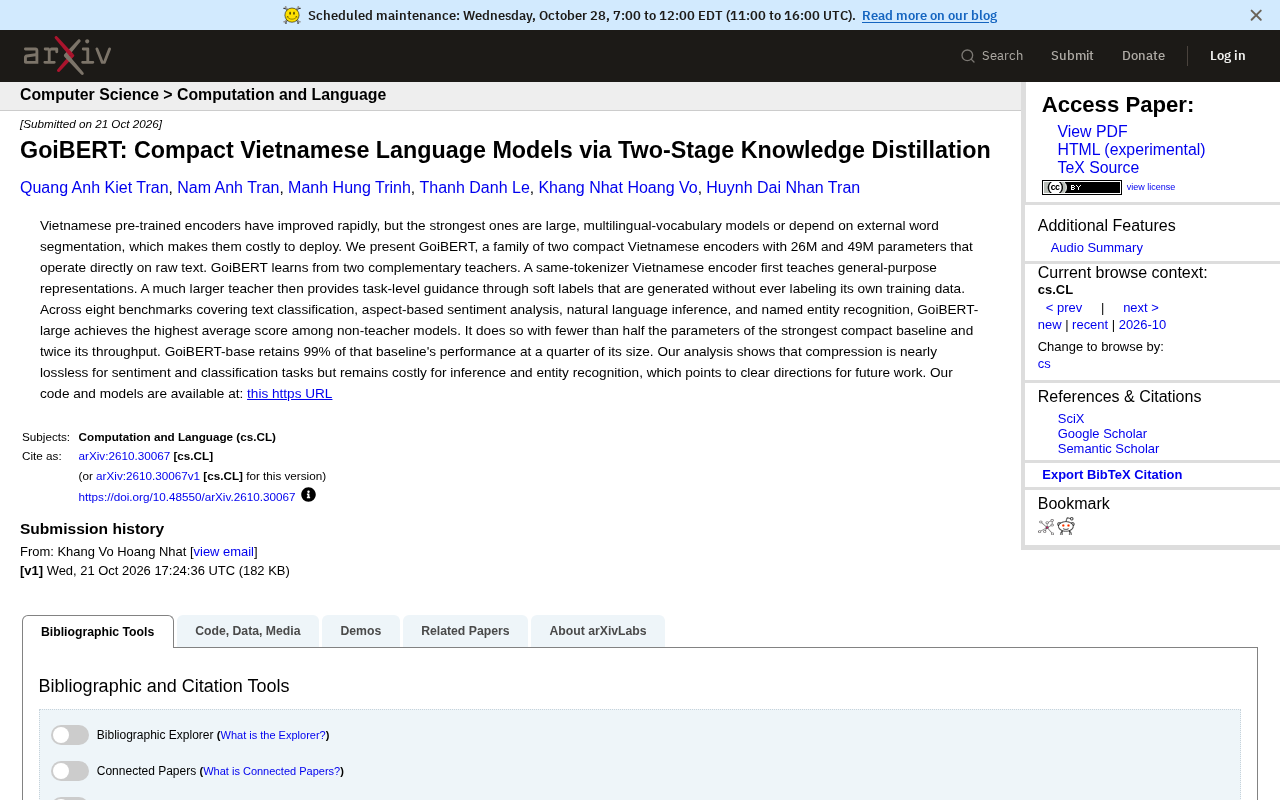1280x800 pixels.
Task: Share via the Reddit bookmark icon
Action: click(1066, 527)
